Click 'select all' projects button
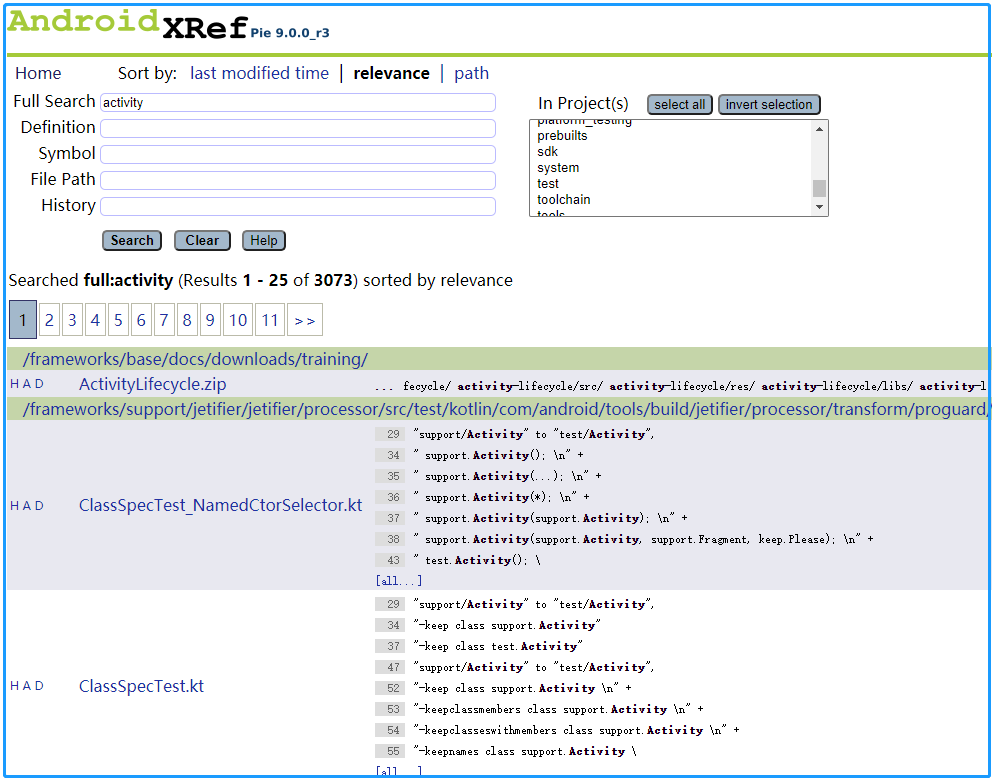Screen dimensions: 992x779 (x=679, y=104)
